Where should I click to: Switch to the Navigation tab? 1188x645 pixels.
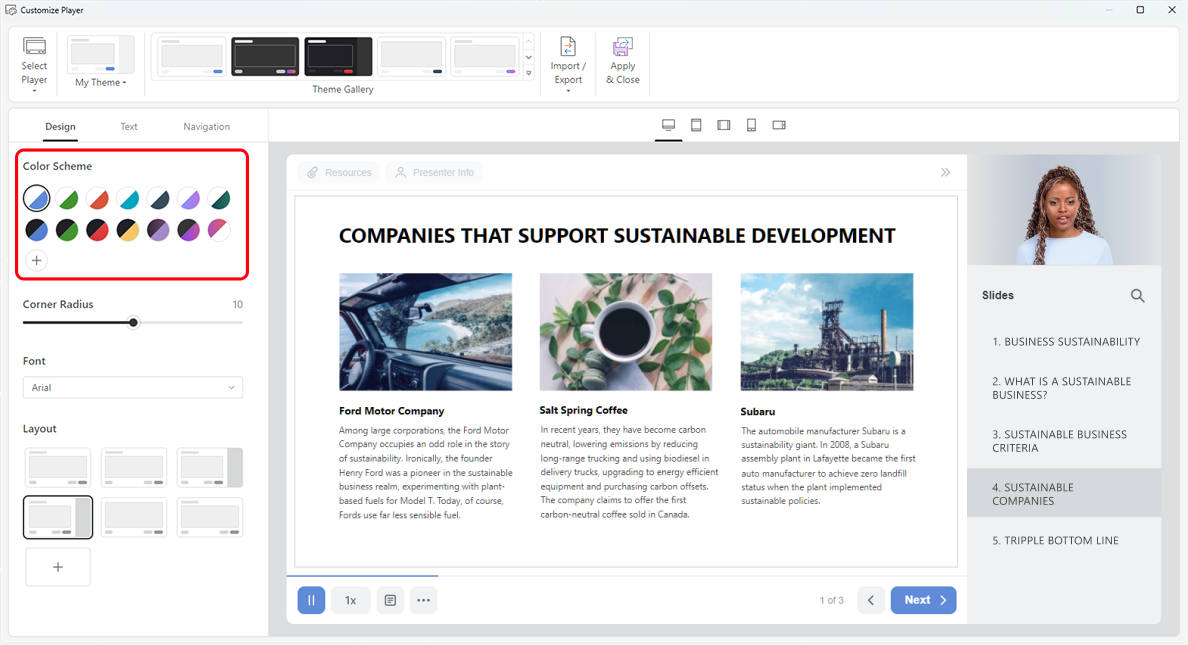206,127
